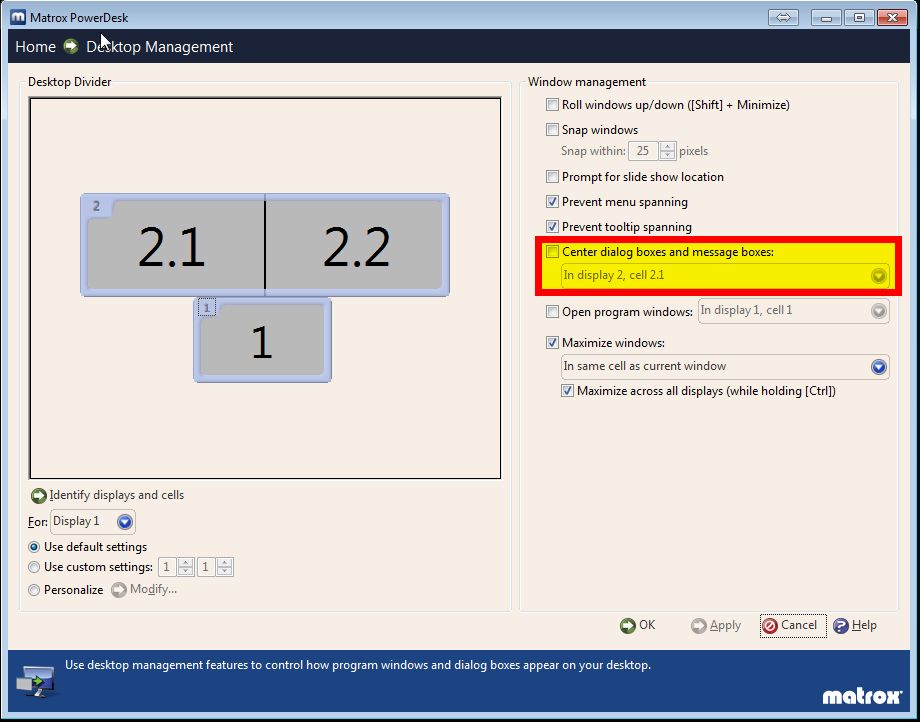Viewport: 920px width, 722px height.
Task: Click the OK button
Action: coord(638,626)
